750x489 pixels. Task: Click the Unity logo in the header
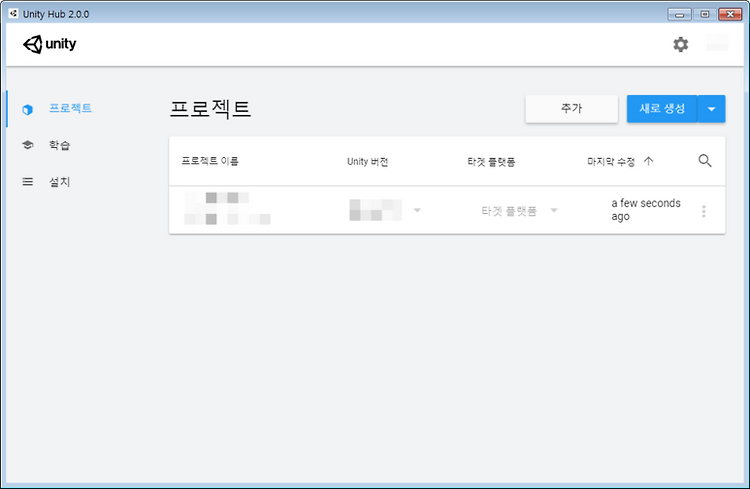tap(50, 44)
